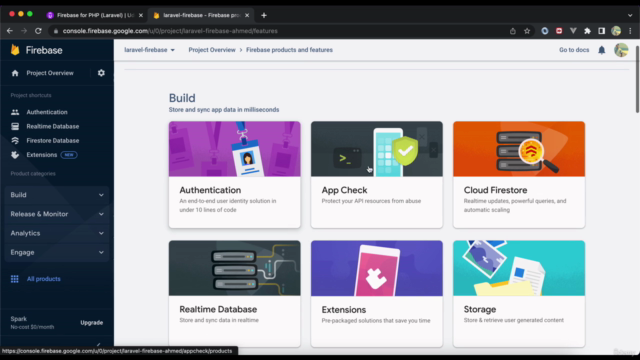Click the Firestore Database icon in sidebar
This screenshot has width=640, height=360.
(15, 140)
